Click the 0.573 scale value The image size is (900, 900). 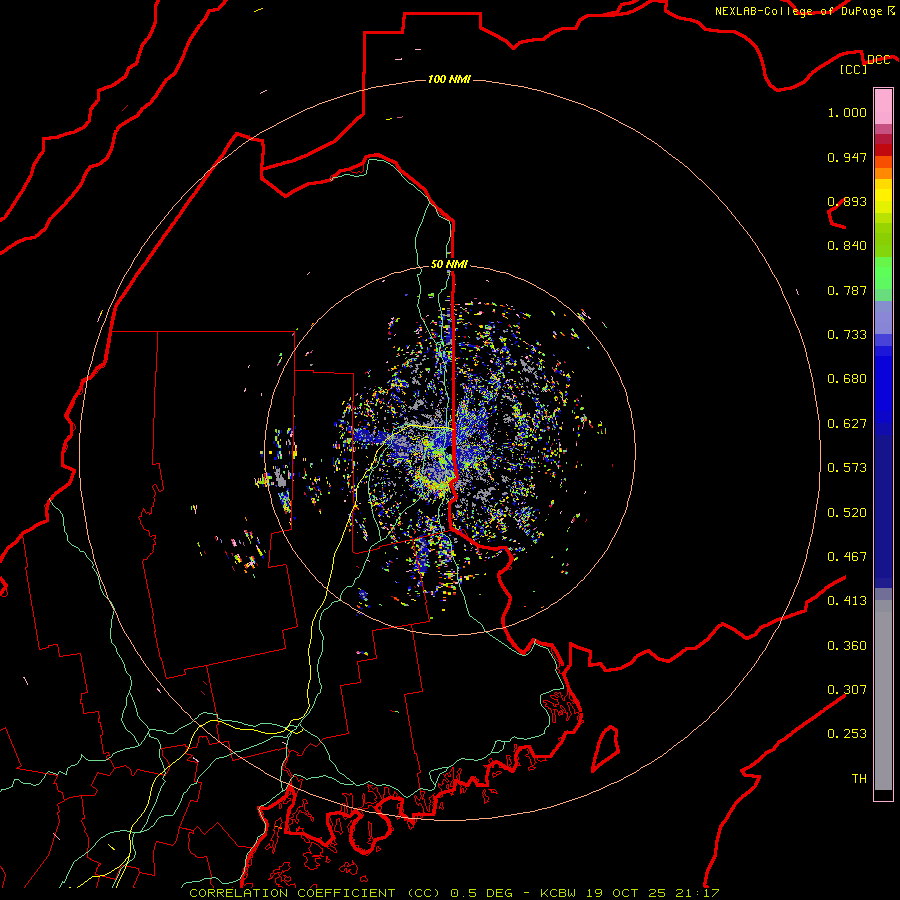(847, 468)
